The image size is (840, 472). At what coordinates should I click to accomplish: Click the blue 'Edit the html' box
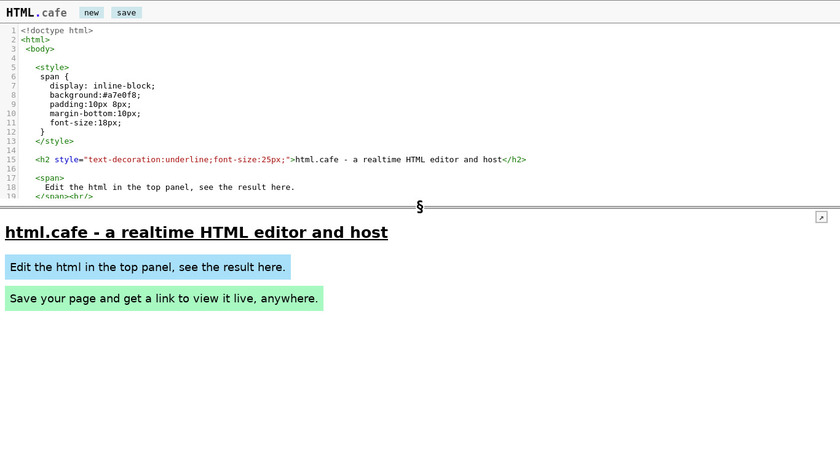[x=148, y=267]
